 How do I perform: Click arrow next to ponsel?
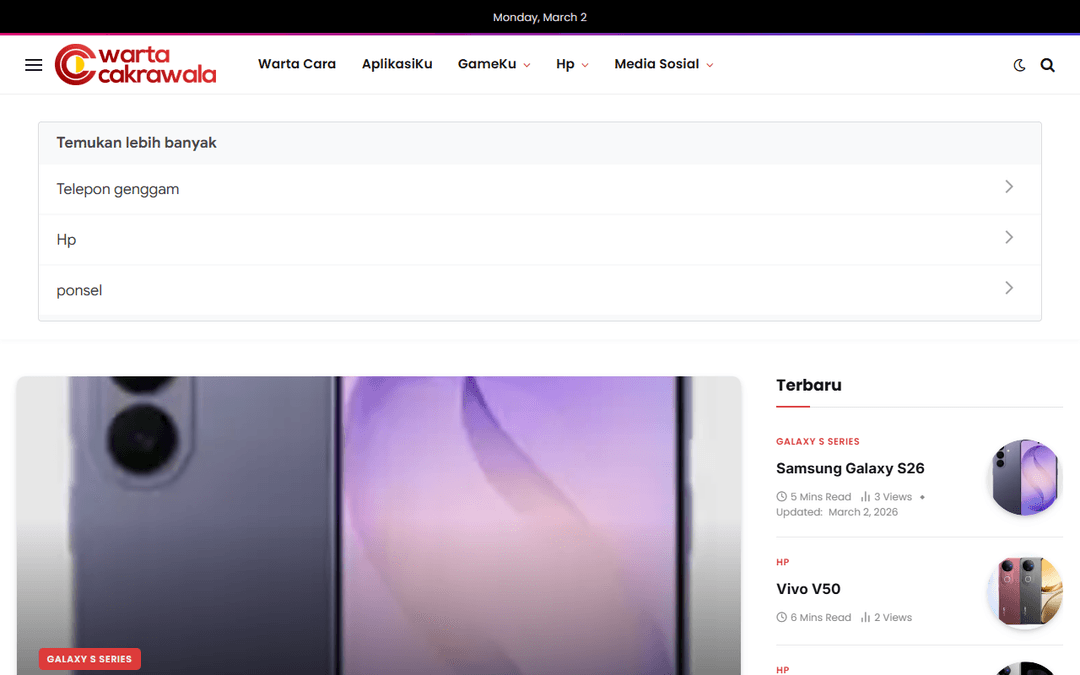tap(1009, 288)
